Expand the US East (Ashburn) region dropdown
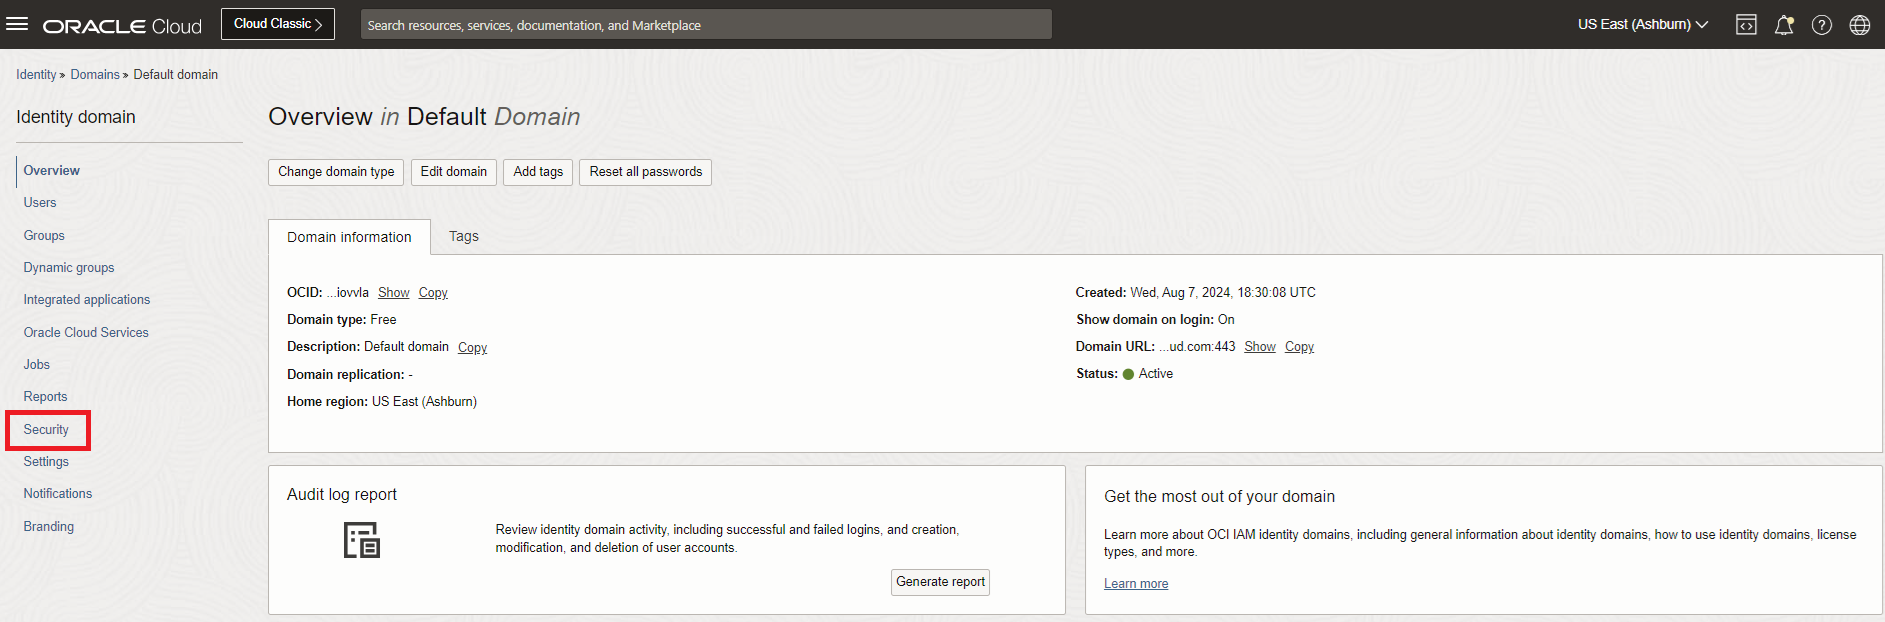This screenshot has height=622, width=1885. coord(1642,24)
